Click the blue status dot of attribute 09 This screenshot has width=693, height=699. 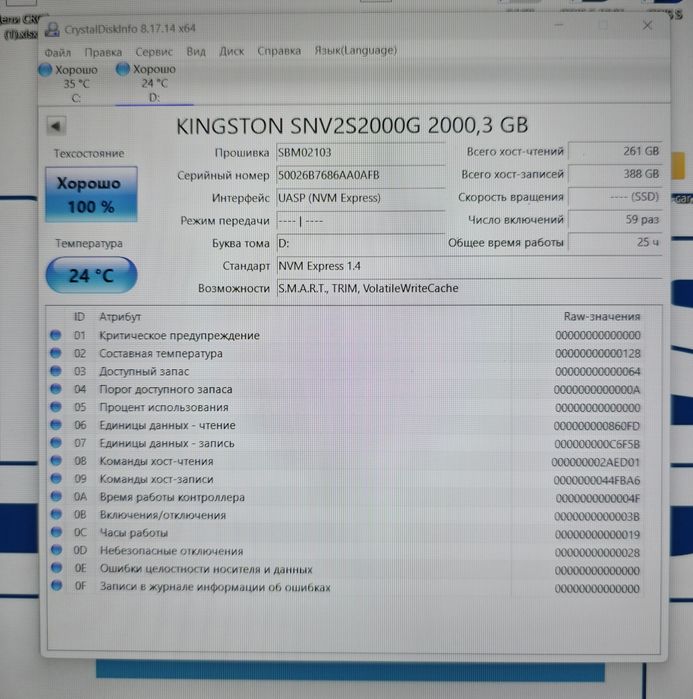[x=56, y=478]
